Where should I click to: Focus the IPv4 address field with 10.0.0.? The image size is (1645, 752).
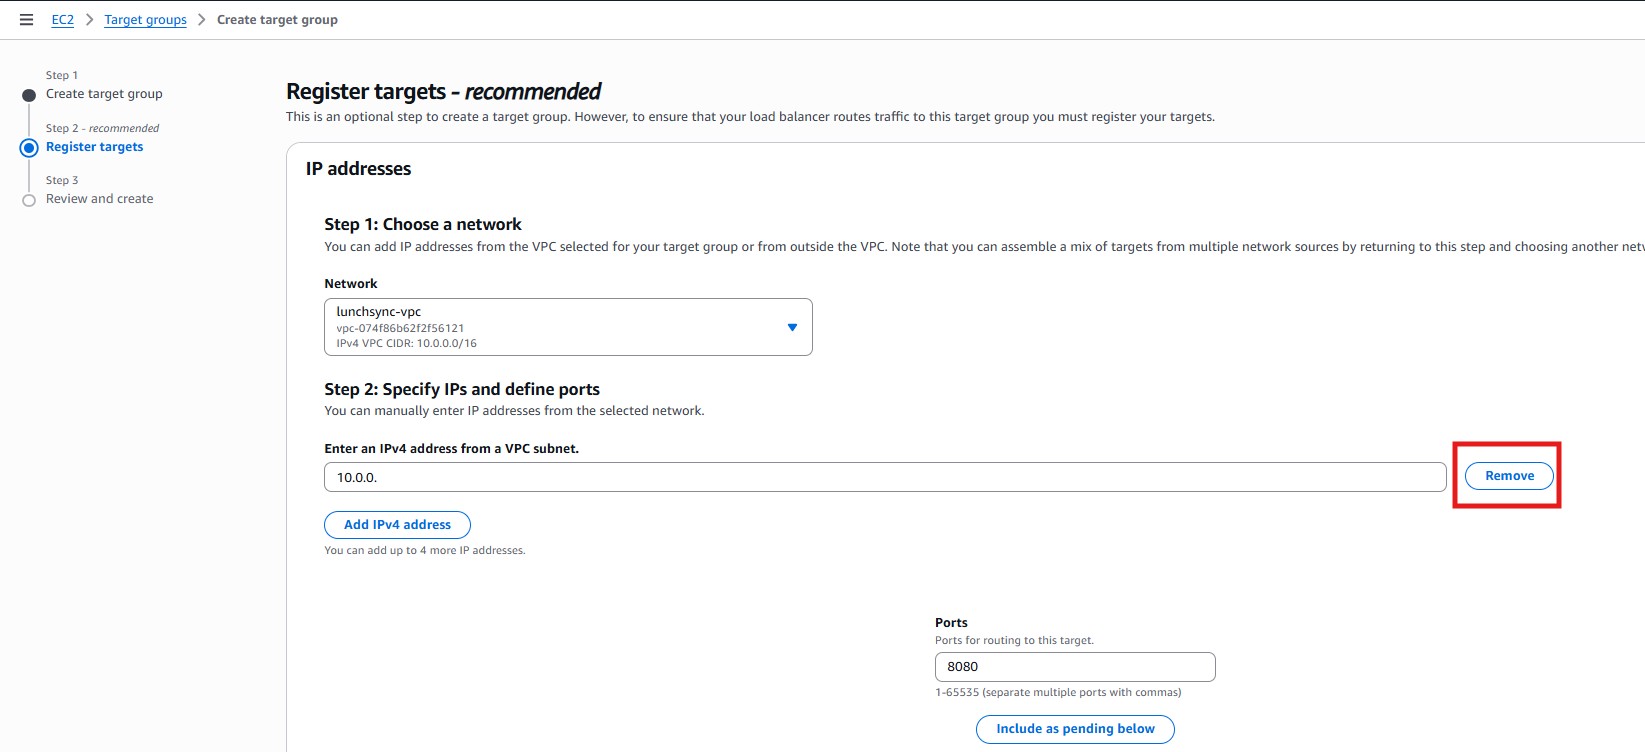click(x=884, y=477)
